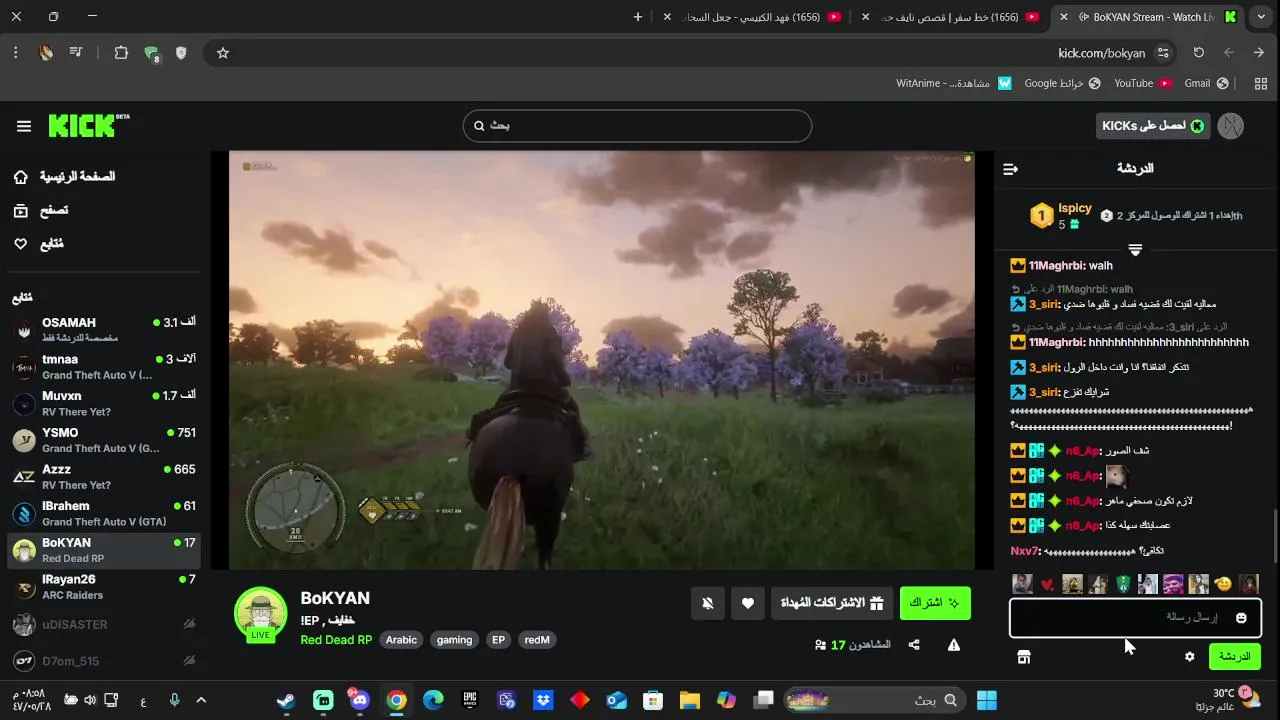Report the stream with warning icon
This screenshot has width=1280, height=720.
click(x=954, y=645)
